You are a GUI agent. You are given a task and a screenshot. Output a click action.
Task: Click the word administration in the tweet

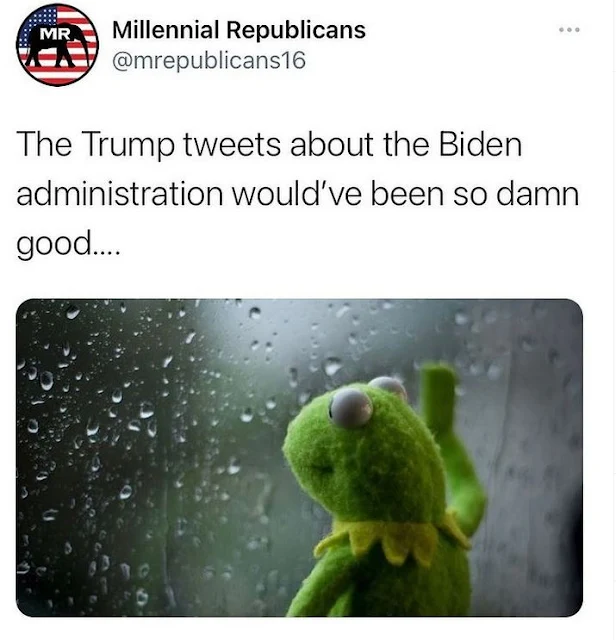tap(120, 193)
